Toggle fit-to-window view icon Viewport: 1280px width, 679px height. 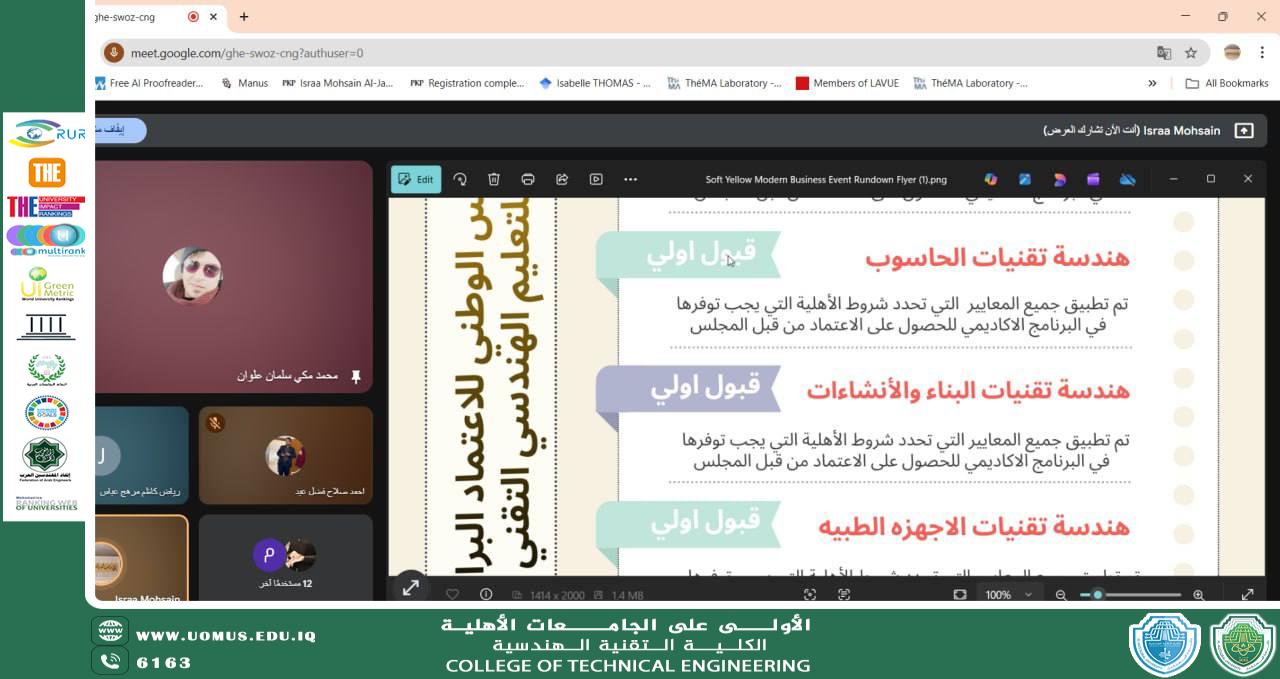960,594
